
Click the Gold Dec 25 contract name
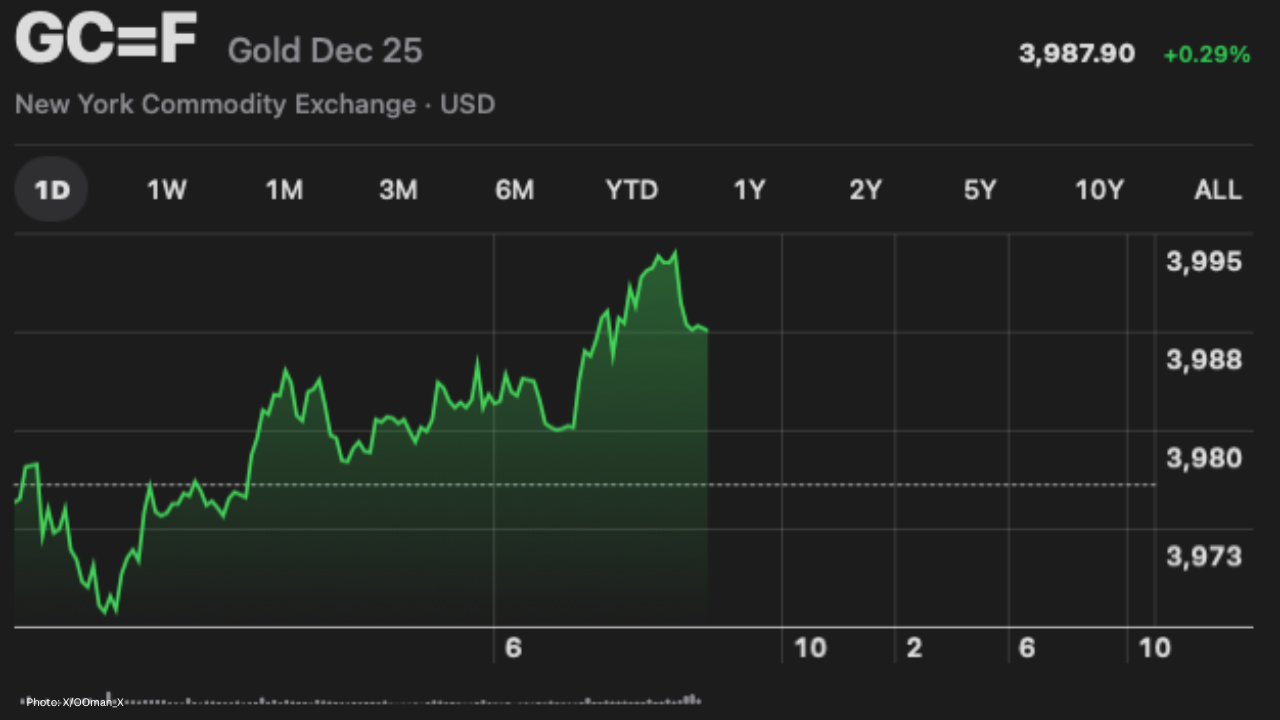point(325,51)
